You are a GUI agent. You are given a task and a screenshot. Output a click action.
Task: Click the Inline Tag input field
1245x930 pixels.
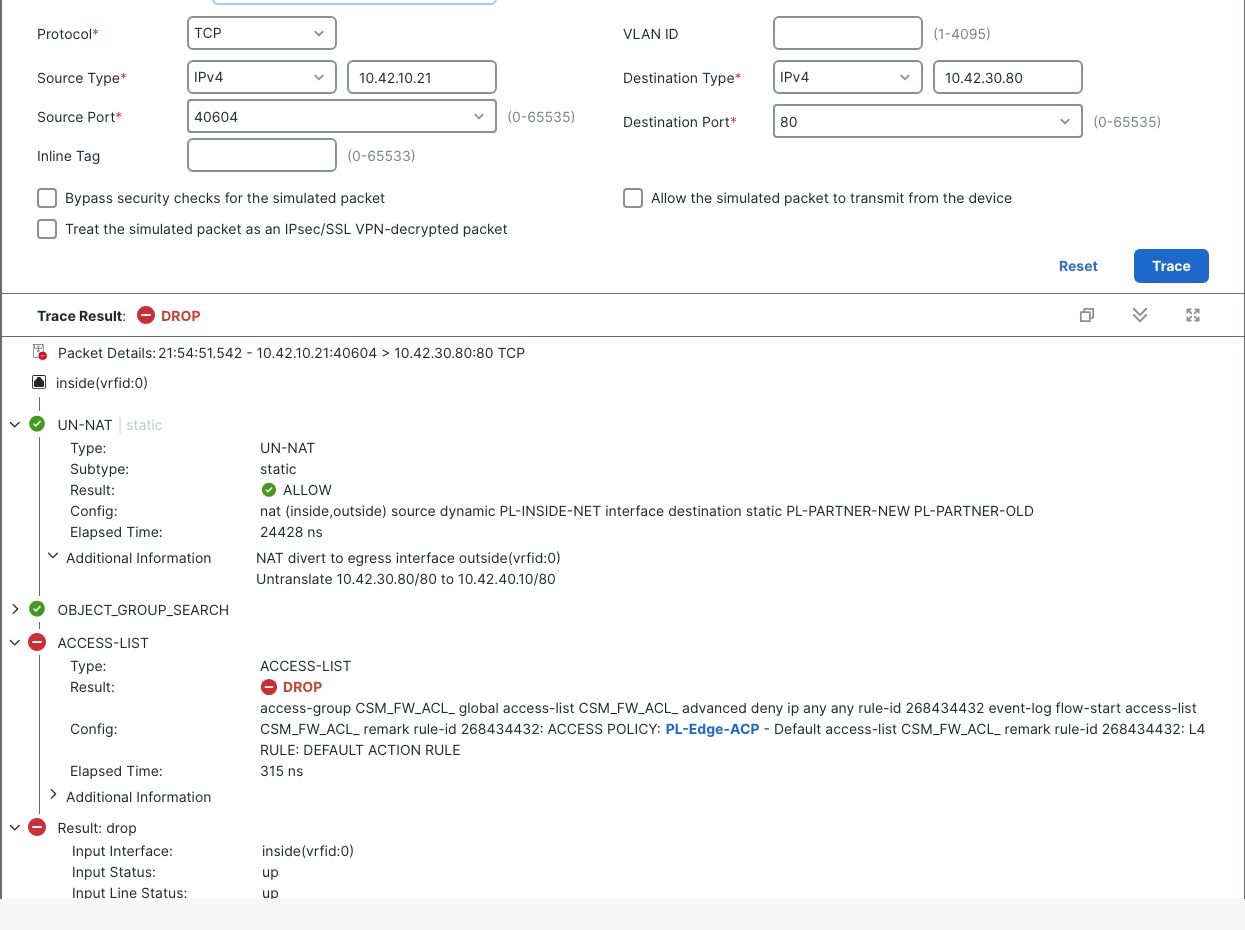[x=262, y=155]
